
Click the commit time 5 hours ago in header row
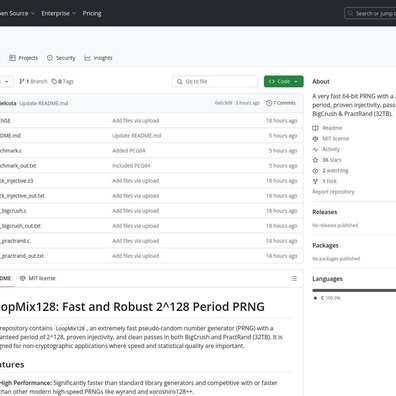(248, 103)
